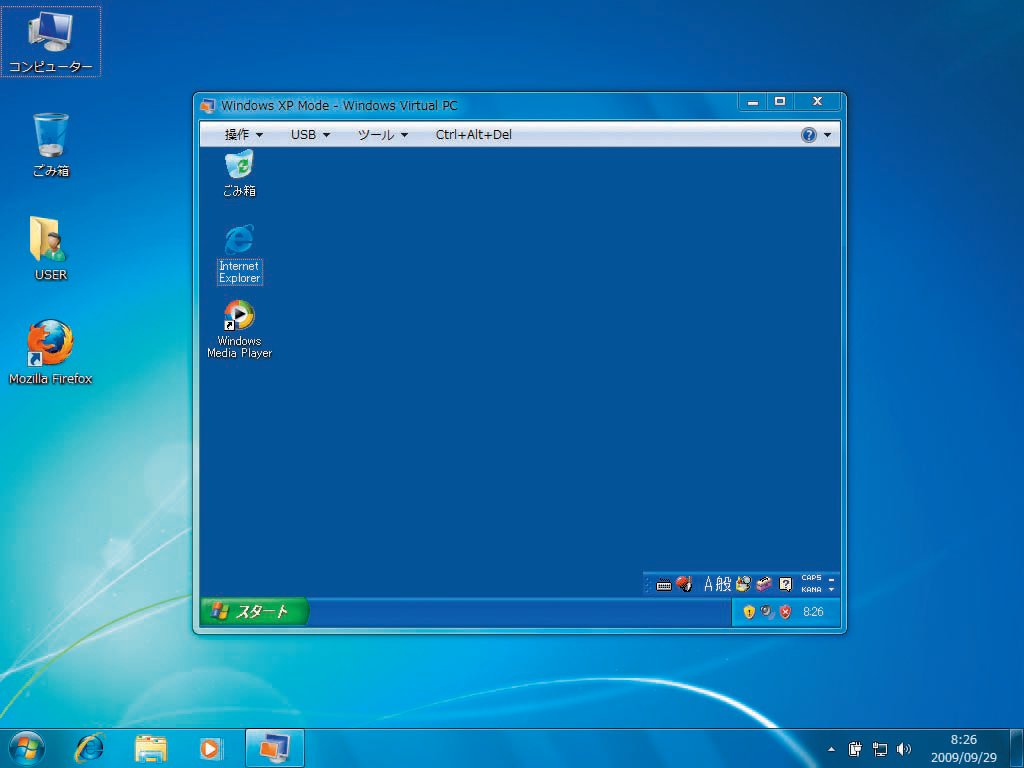The height and width of the screenshot is (768, 1024).
Task: Select Windows Media Player shortcut in XP
Action: 239,329
